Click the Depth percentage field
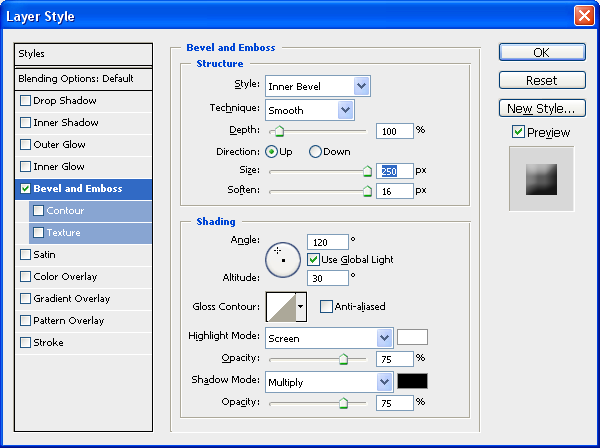The width and height of the screenshot is (600, 448). point(395,131)
